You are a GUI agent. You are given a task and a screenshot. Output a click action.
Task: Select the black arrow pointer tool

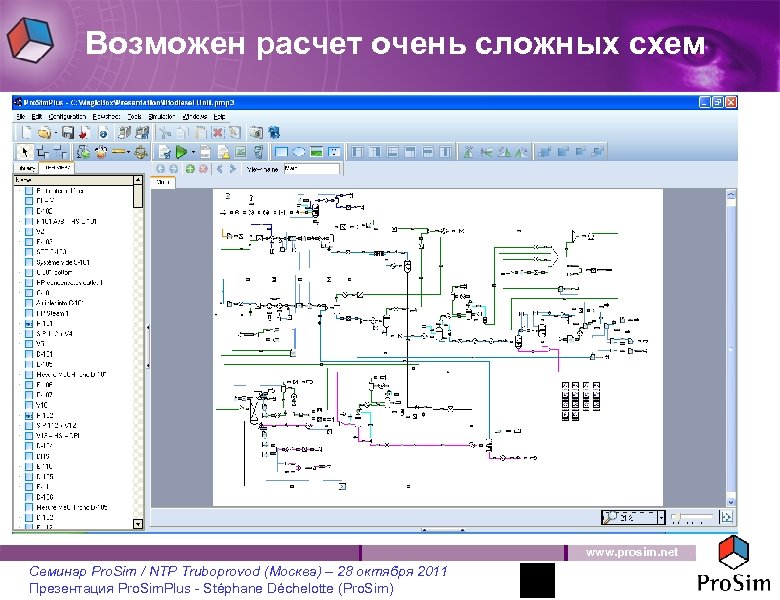coord(24,152)
